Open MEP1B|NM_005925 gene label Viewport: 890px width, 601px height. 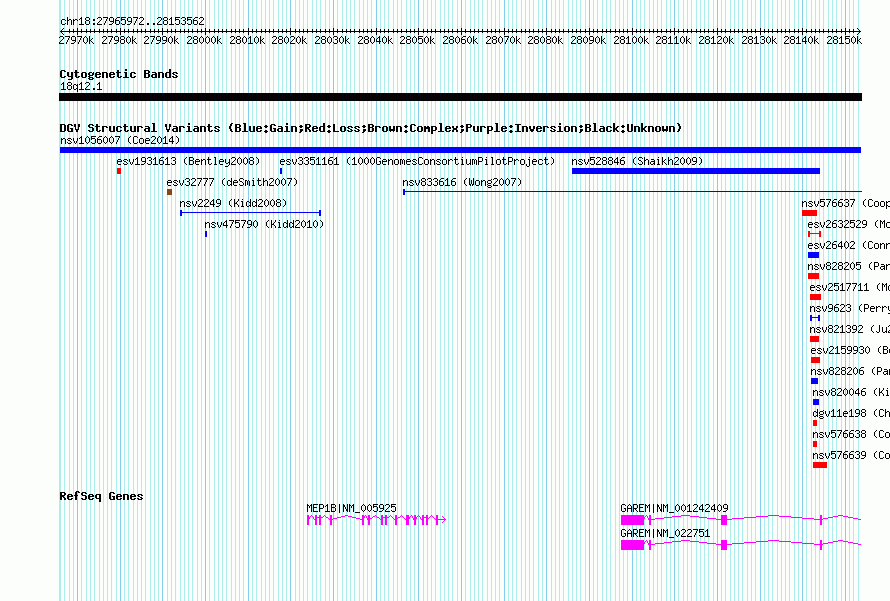point(351,508)
